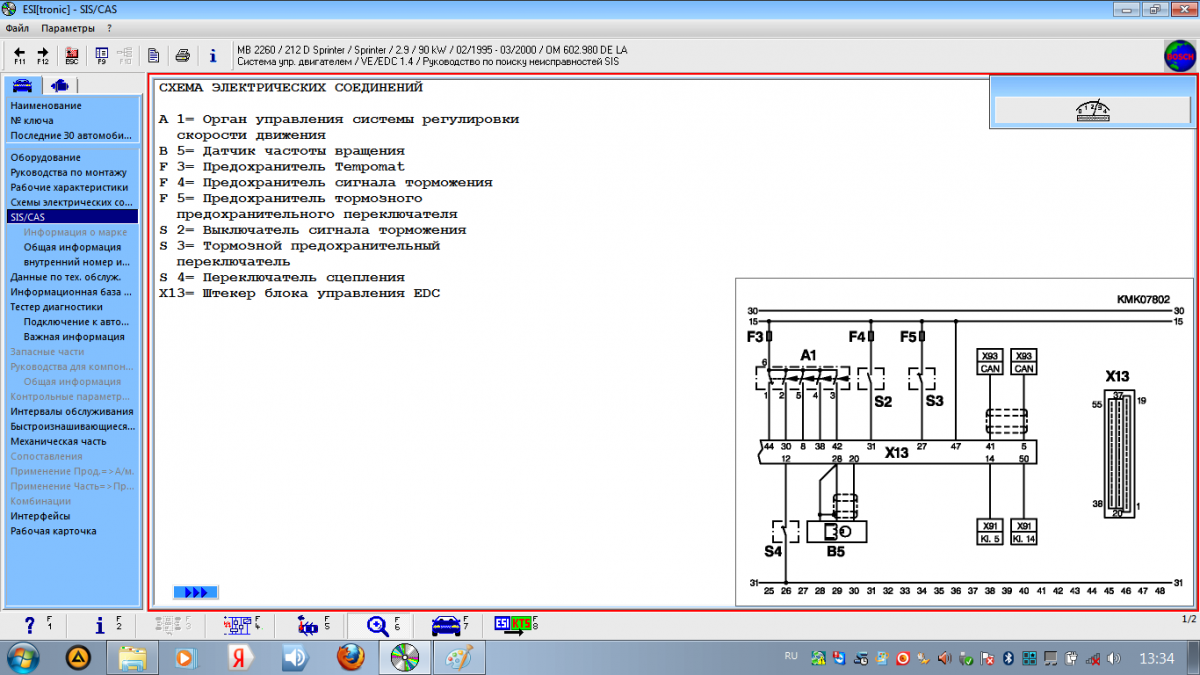Click the F9 toolbar icon
The width and height of the screenshot is (1200, 675).
pyautogui.click(x=101, y=54)
